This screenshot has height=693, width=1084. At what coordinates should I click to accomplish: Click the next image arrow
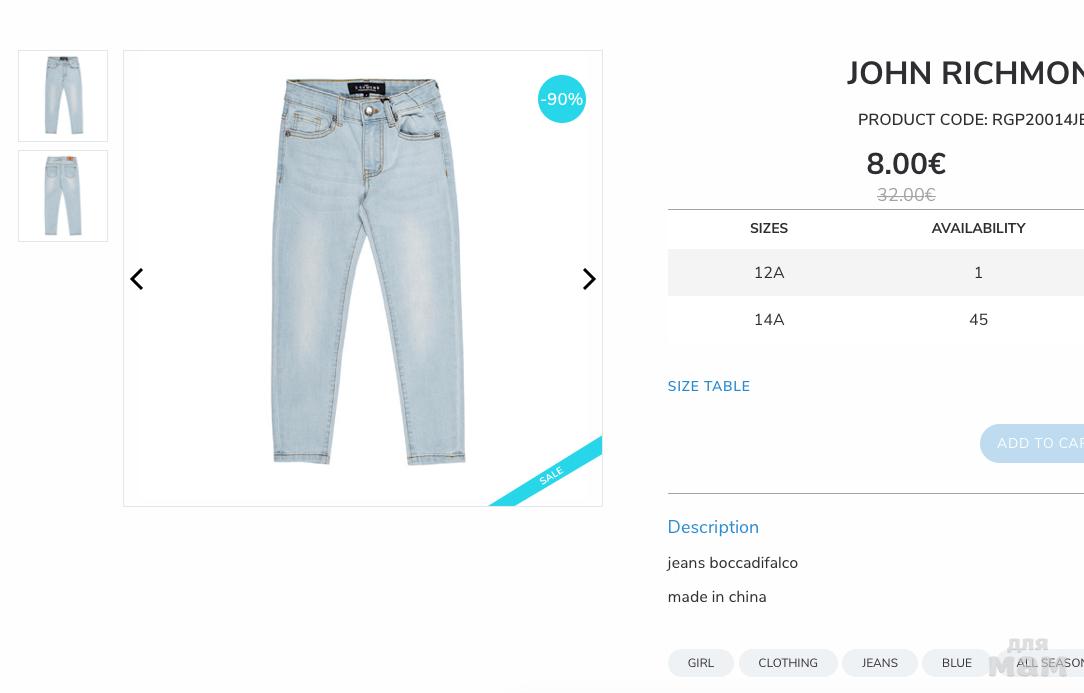pyautogui.click(x=589, y=279)
